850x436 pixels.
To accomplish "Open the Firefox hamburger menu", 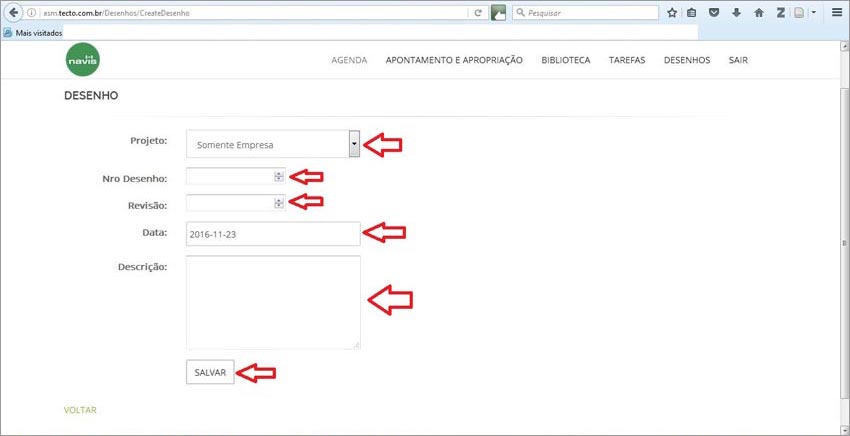I will pyautogui.click(x=836, y=13).
